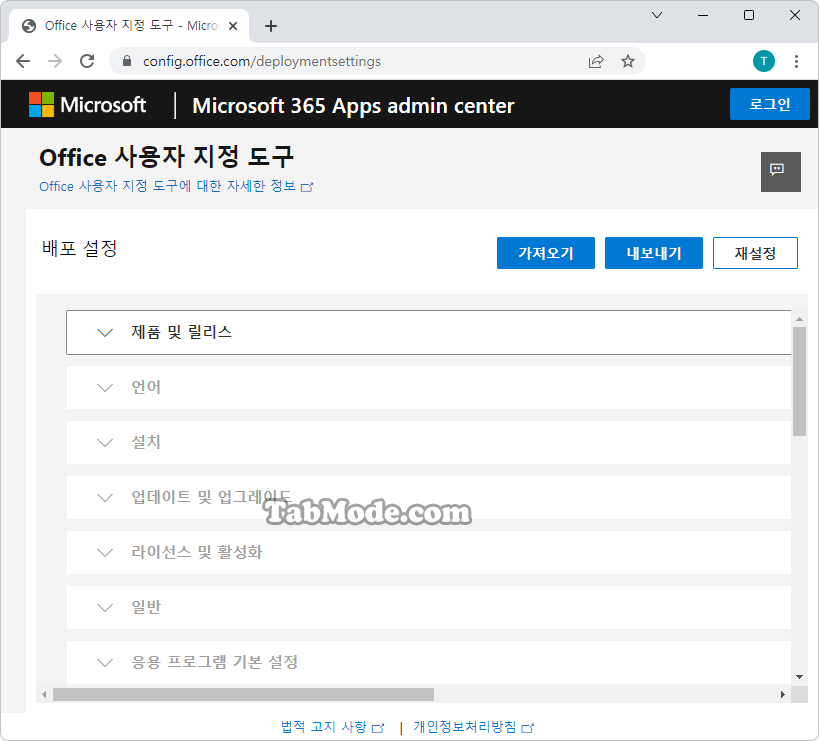Open Chrome three-dot menu

pyautogui.click(x=796, y=62)
